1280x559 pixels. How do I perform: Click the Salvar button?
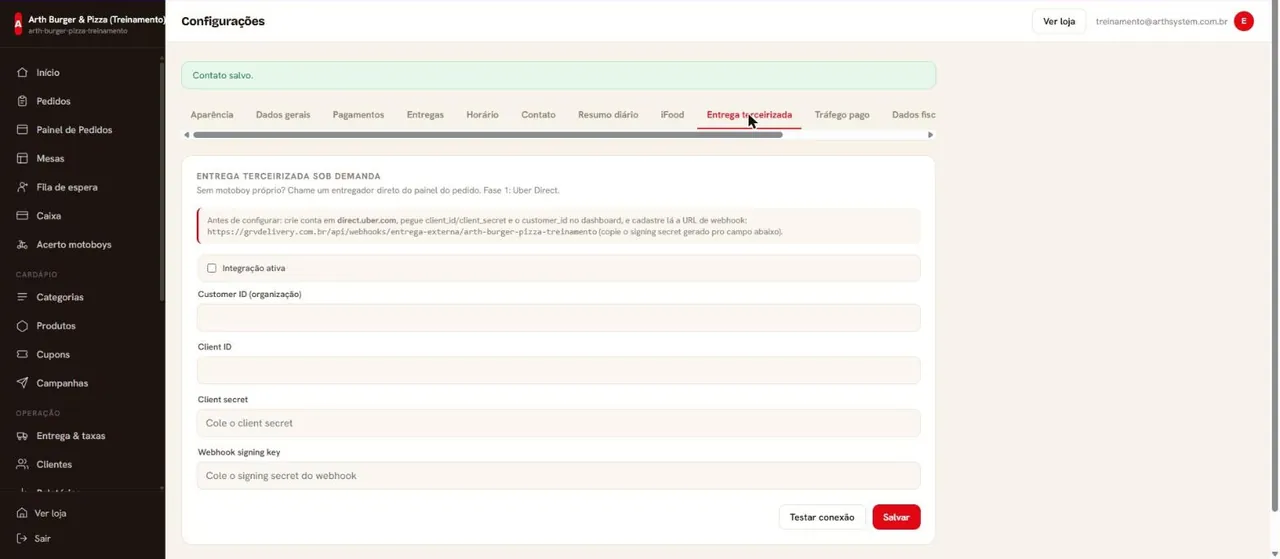(896, 517)
